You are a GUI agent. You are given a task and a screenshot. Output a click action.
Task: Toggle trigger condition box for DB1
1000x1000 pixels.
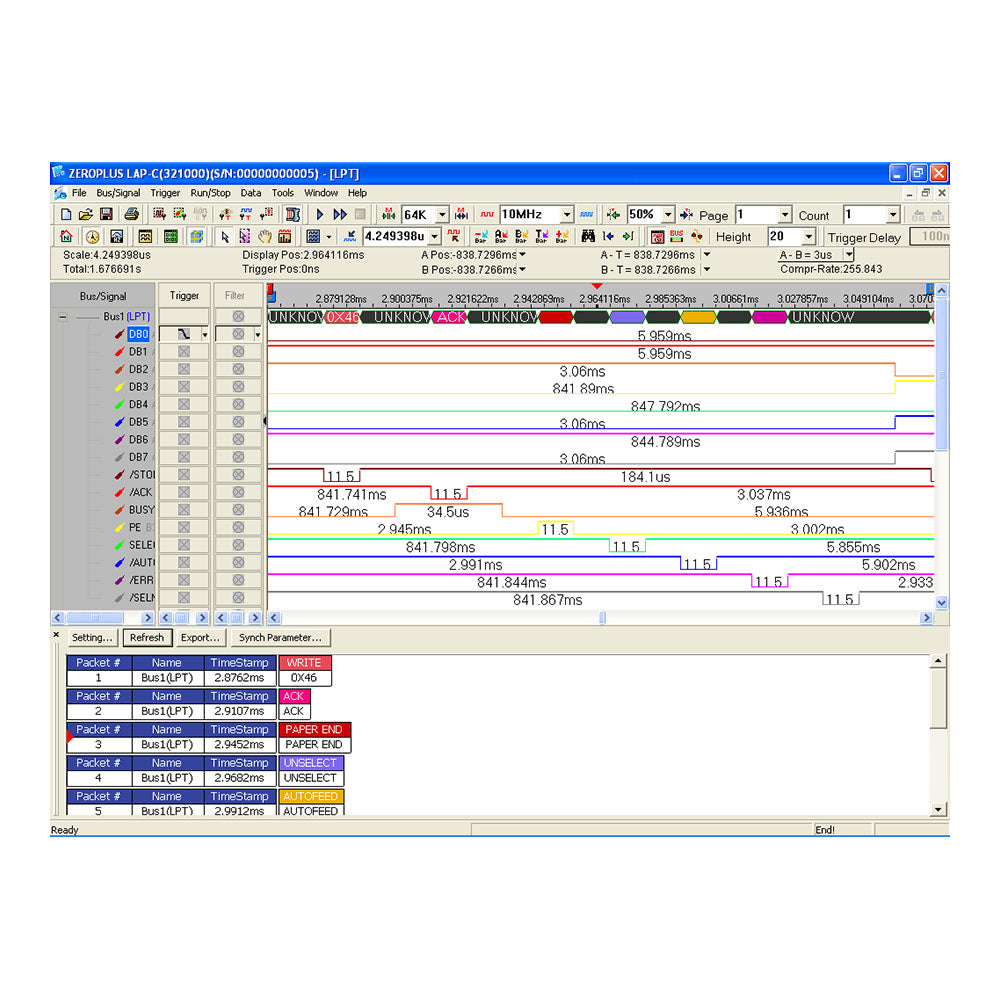(184, 351)
